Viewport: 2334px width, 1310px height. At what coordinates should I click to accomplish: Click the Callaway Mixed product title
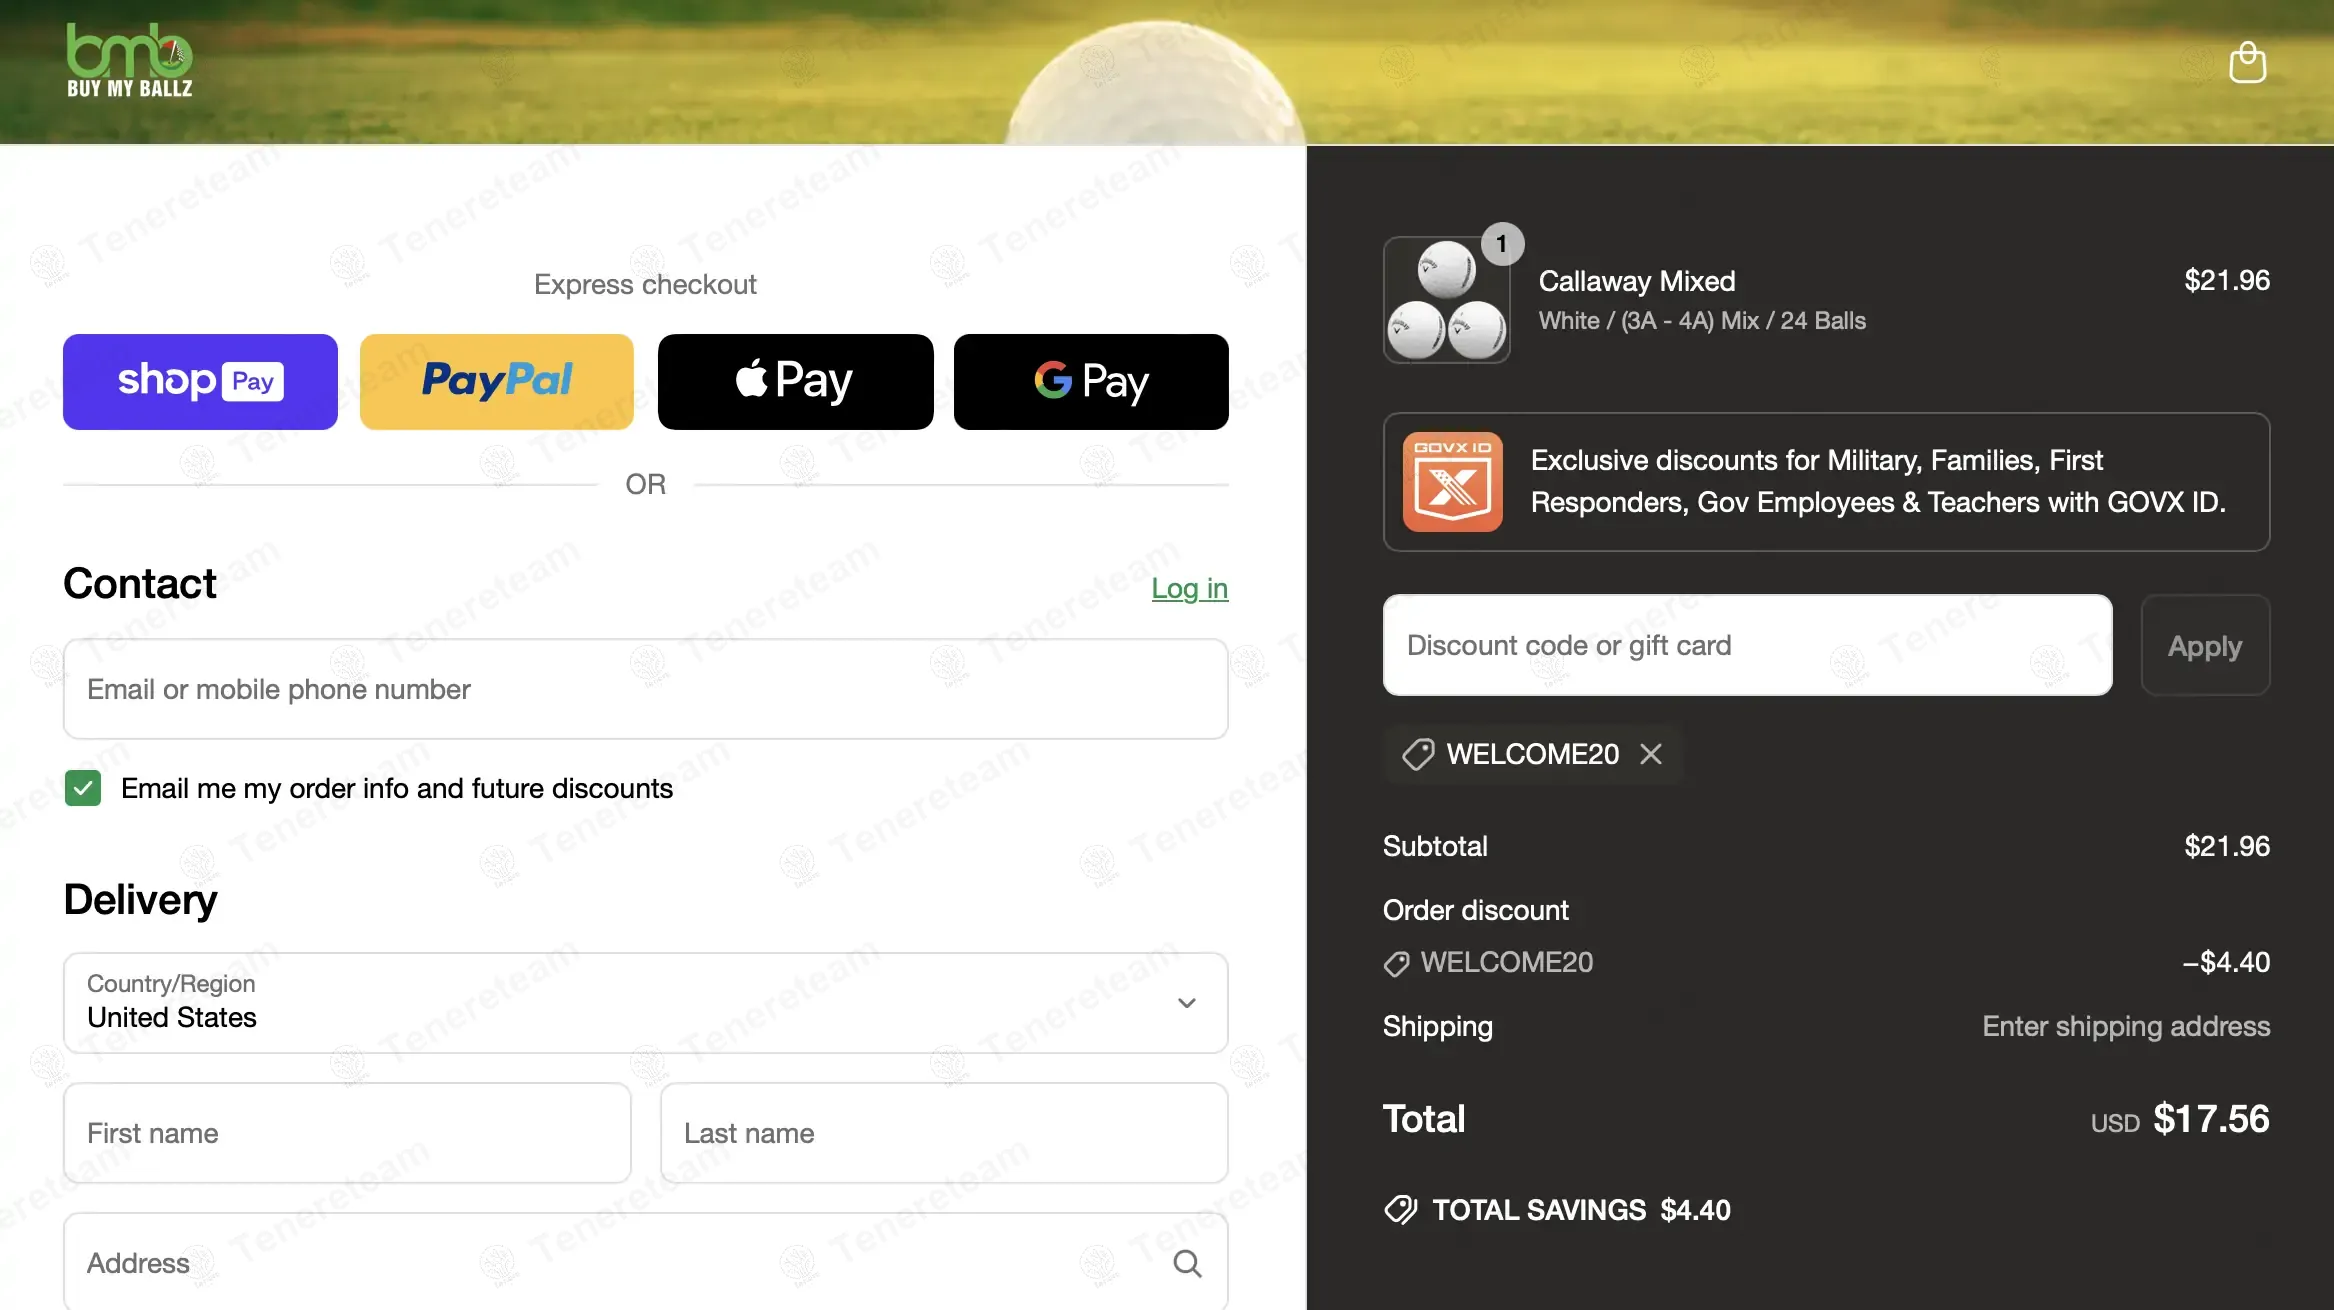tap(1637, 281)
